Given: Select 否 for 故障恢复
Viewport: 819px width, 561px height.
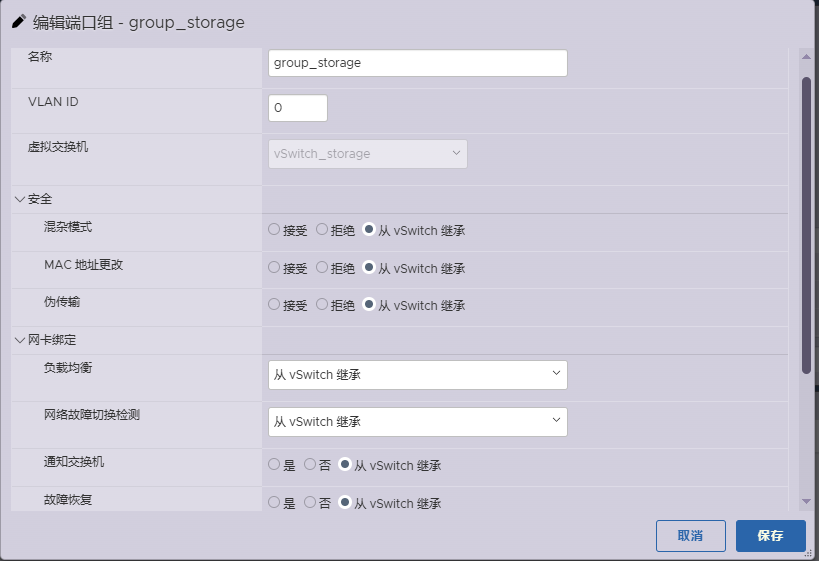Looking at the screenshot, I should click(310, 502).
